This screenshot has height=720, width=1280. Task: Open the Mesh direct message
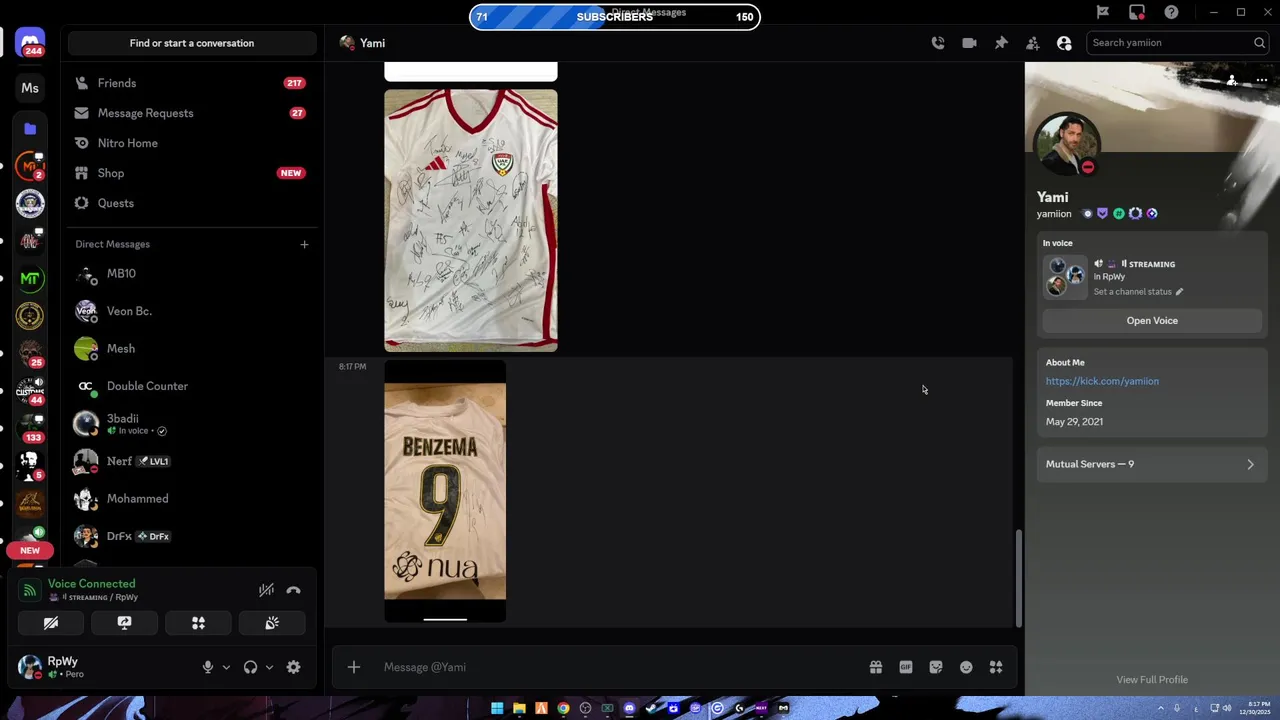click(190, 348)
